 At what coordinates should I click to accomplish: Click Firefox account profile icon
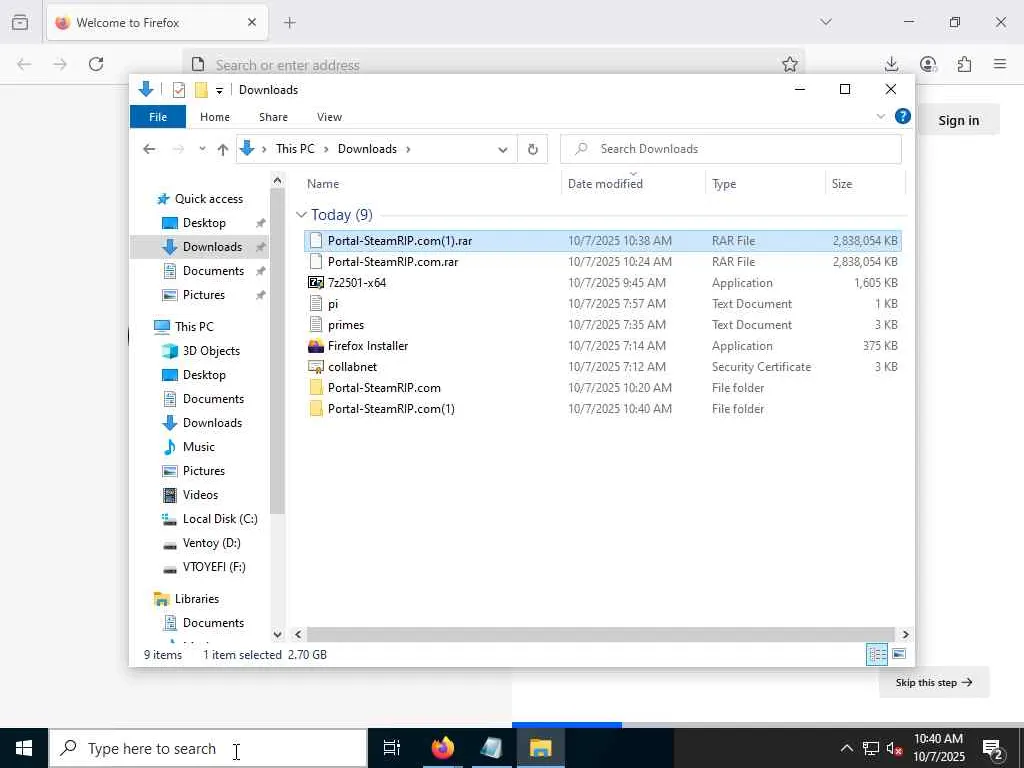pos(928,64)
